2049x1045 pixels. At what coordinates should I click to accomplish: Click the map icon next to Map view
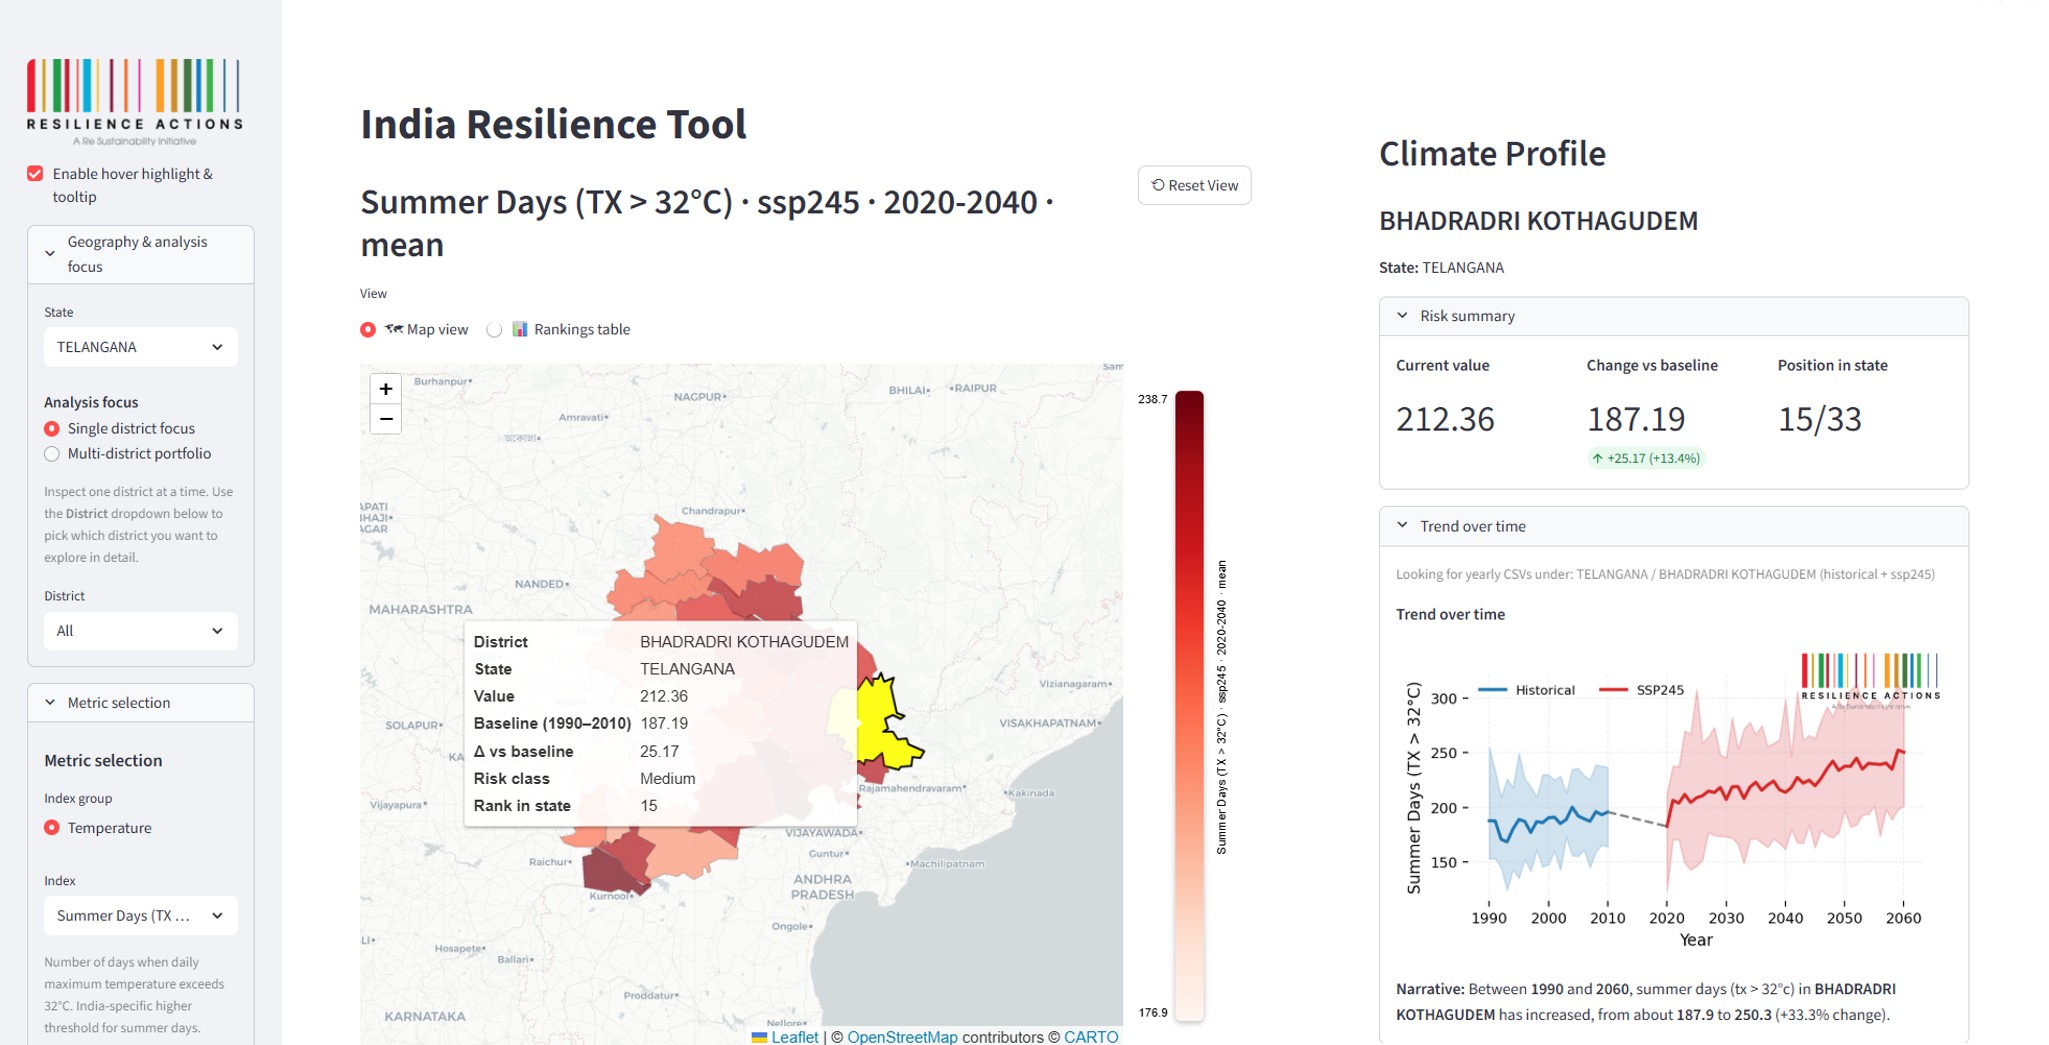(x=394, y=329)
